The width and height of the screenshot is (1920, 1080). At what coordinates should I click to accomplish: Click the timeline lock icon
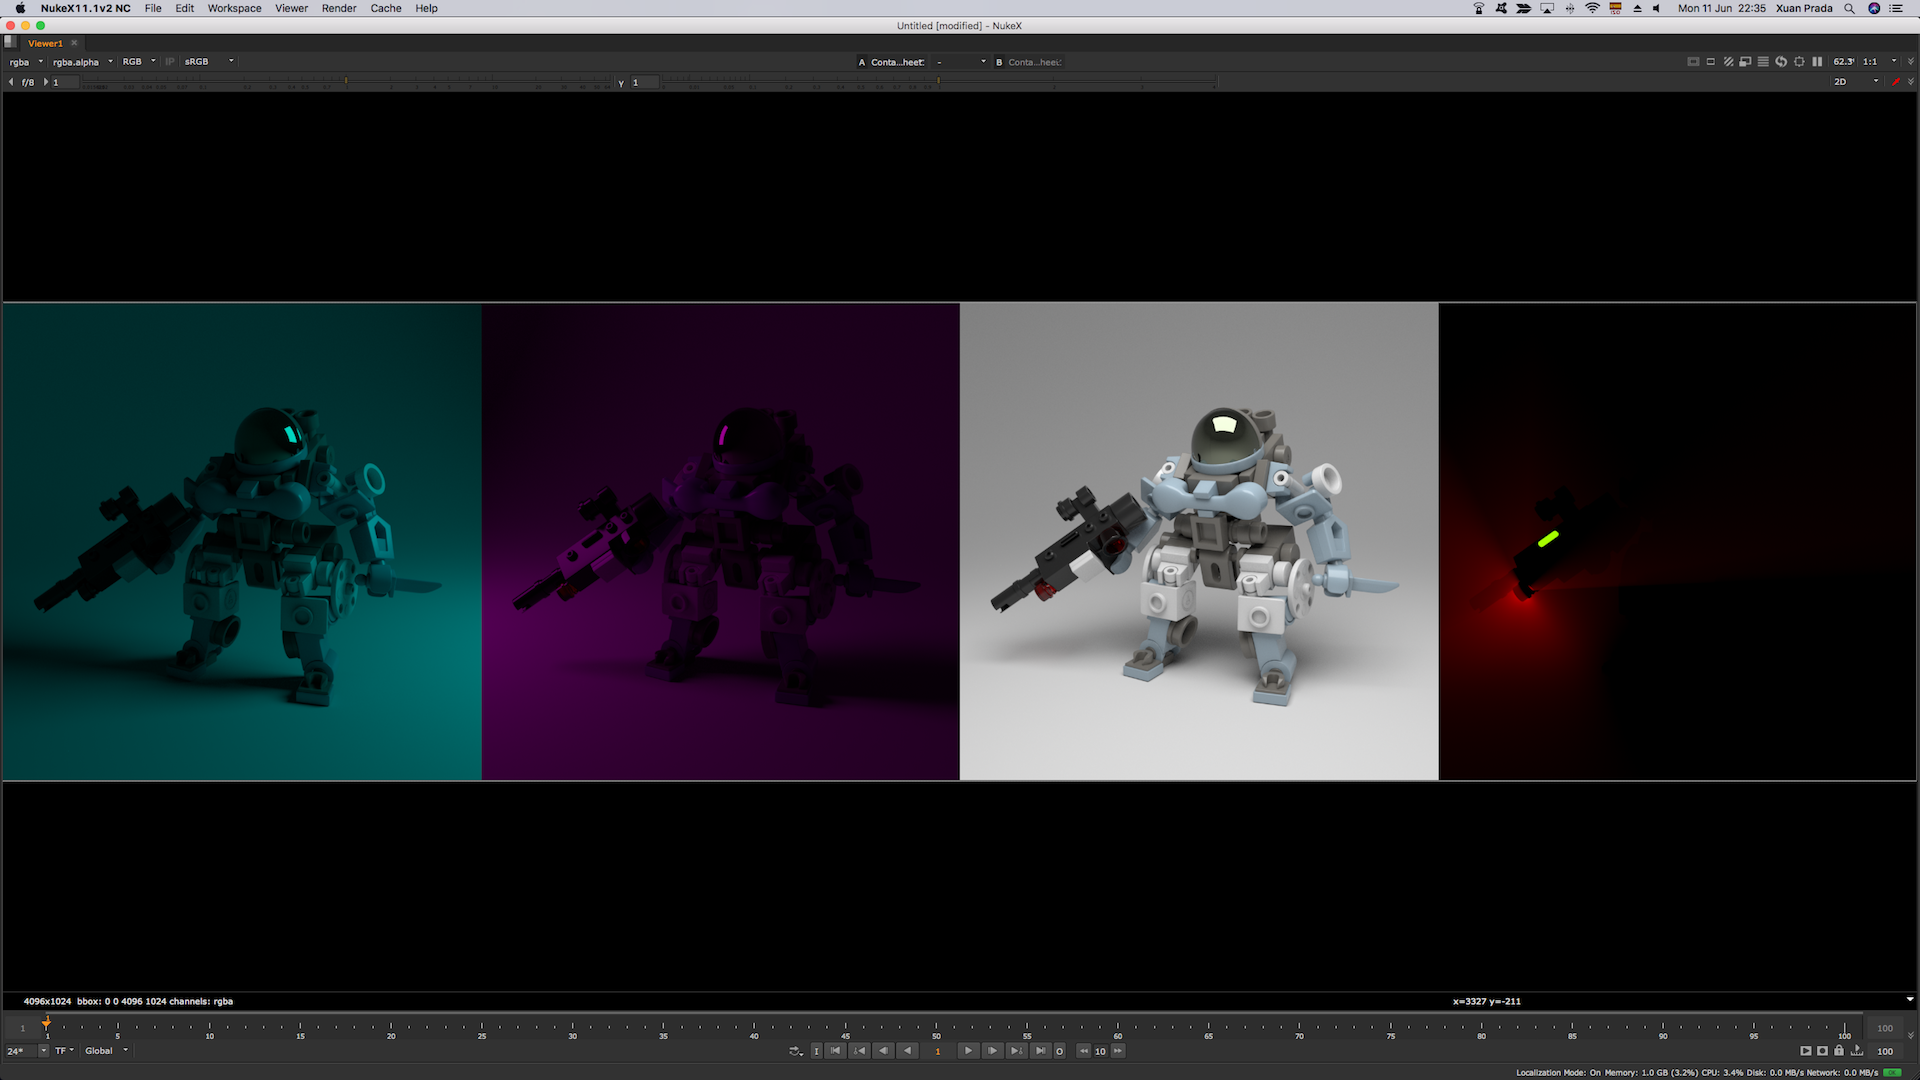coord(1839,1050)
